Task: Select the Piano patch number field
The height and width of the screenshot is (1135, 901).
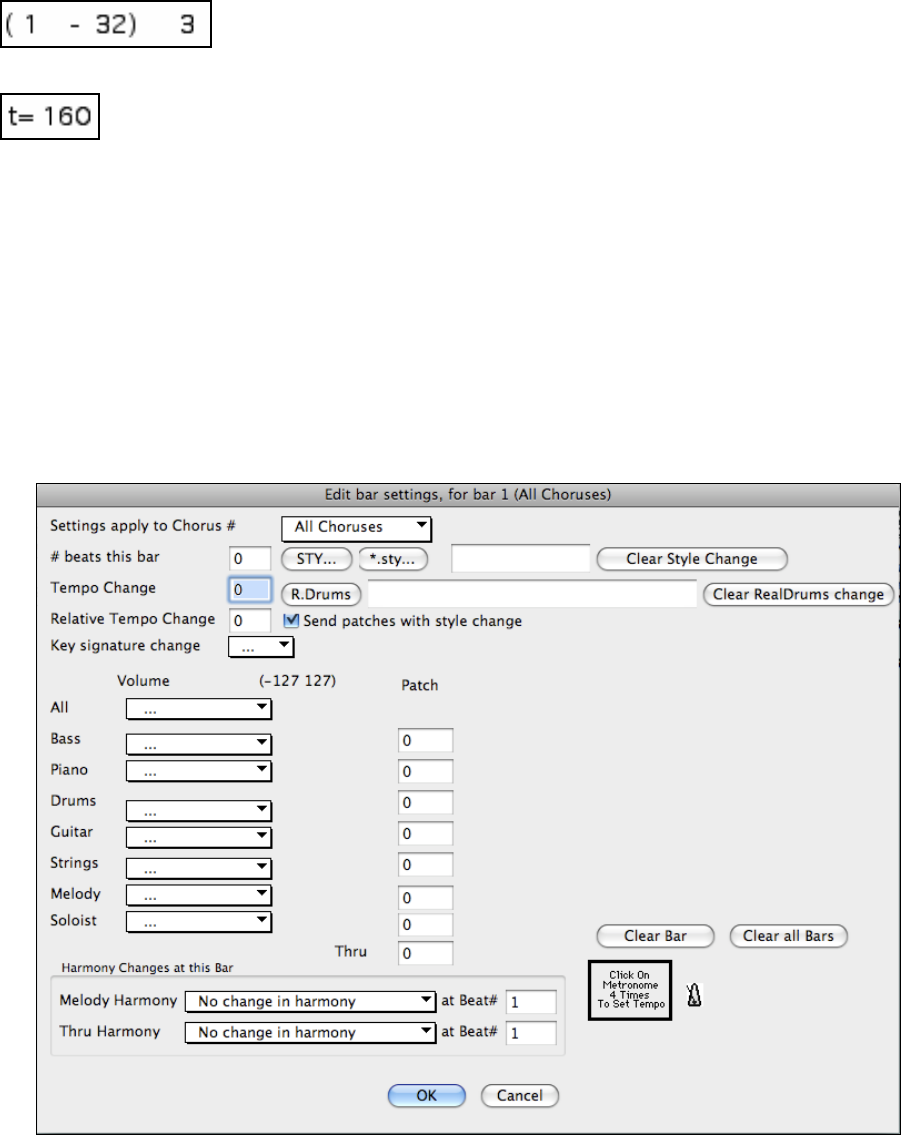Action: (x=425, y=772)
